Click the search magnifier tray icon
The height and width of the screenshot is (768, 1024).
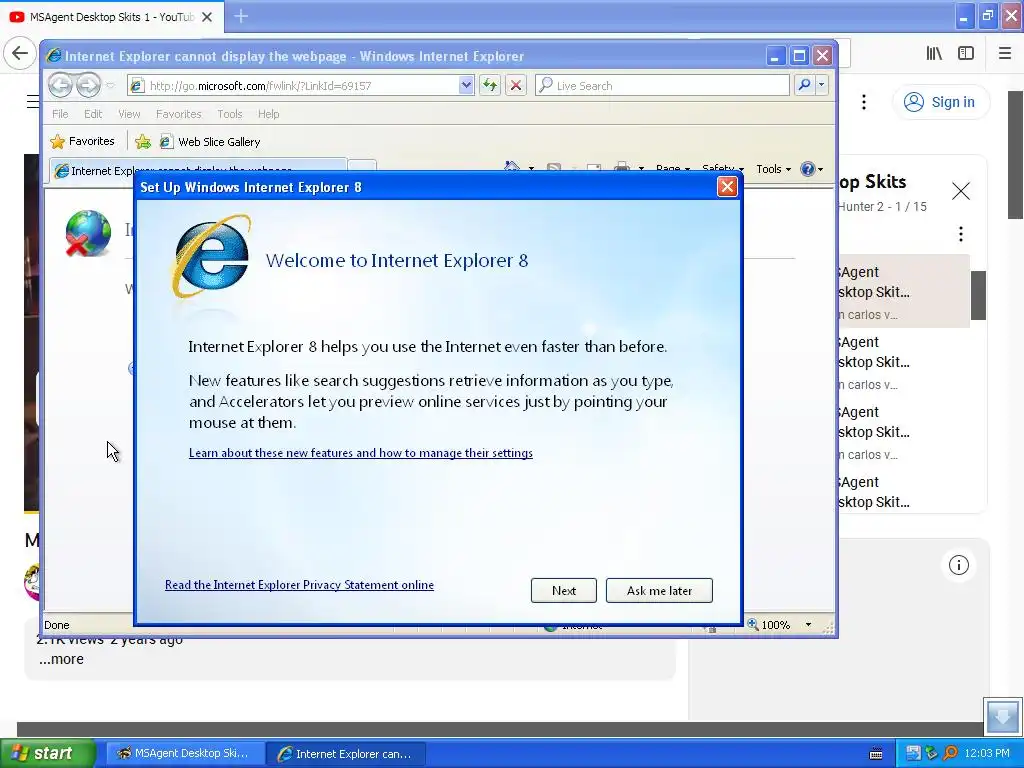tap(950, 754)
